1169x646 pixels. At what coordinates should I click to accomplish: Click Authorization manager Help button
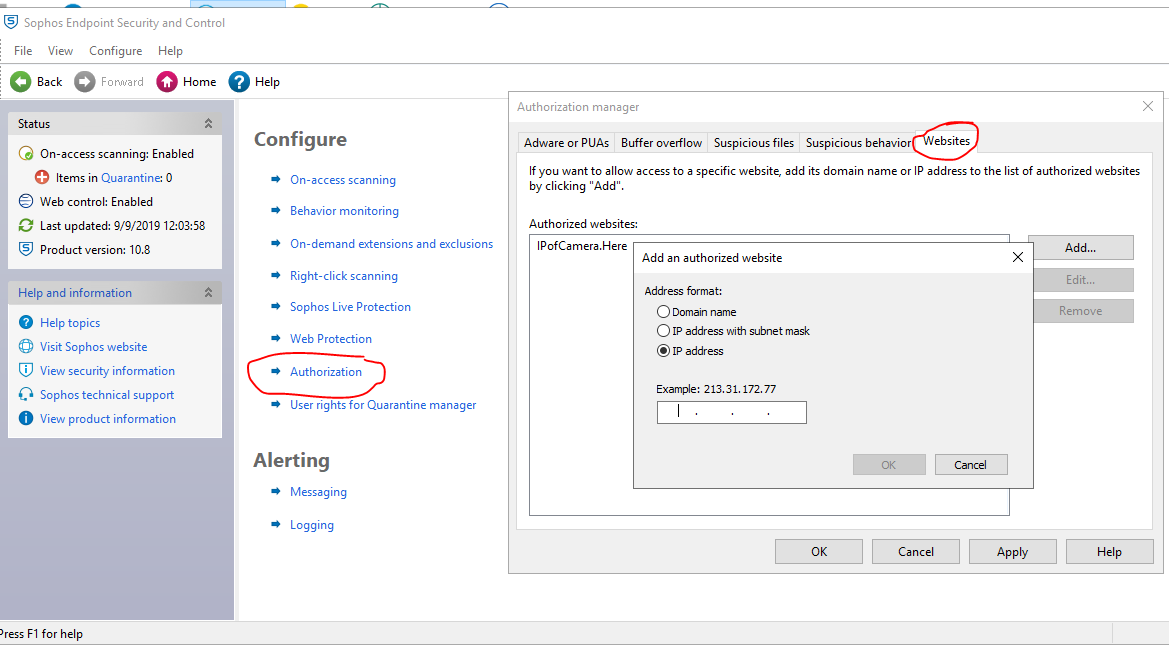(1109, 552)
